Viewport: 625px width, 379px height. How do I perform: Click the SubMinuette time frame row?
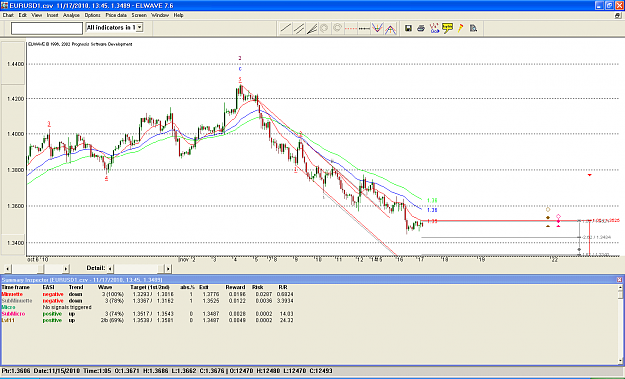coord(147,301)
